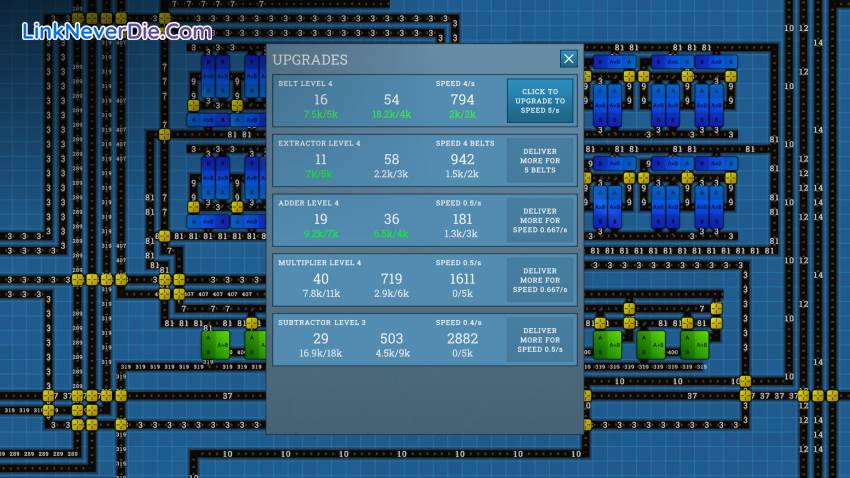Click the Multiplier 'Deliver more' upgrade button
850x478 pixels.
[x=540, y=280]
